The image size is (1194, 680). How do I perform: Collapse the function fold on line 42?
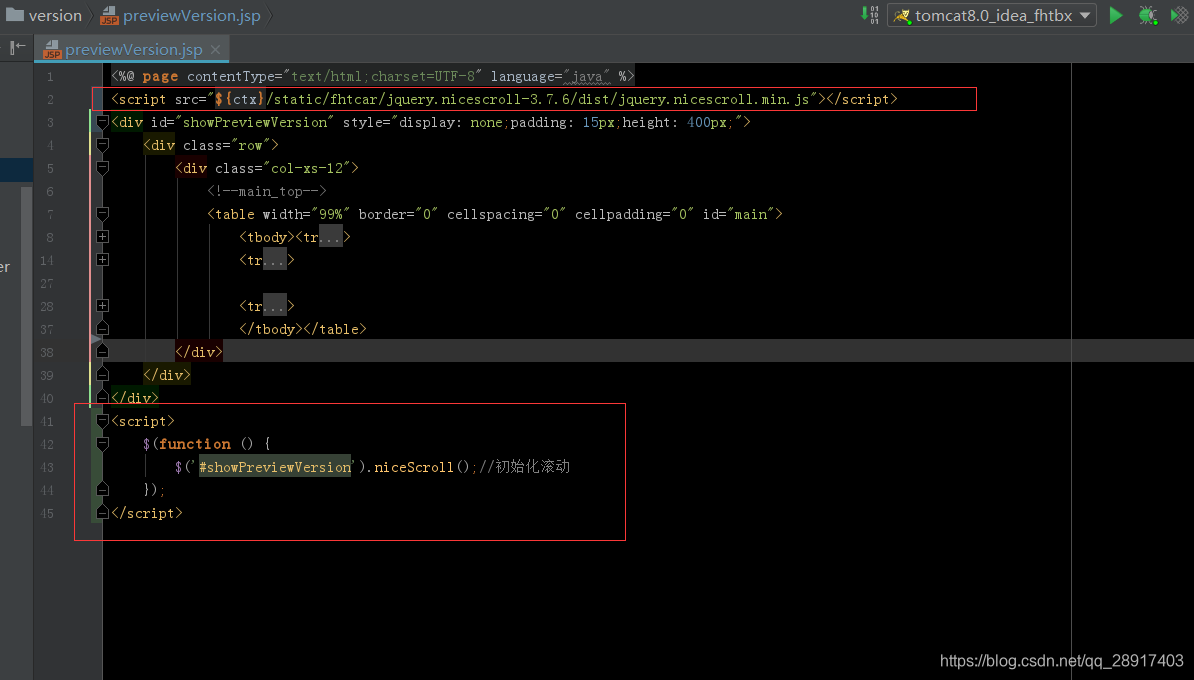[x=103, y=443]
